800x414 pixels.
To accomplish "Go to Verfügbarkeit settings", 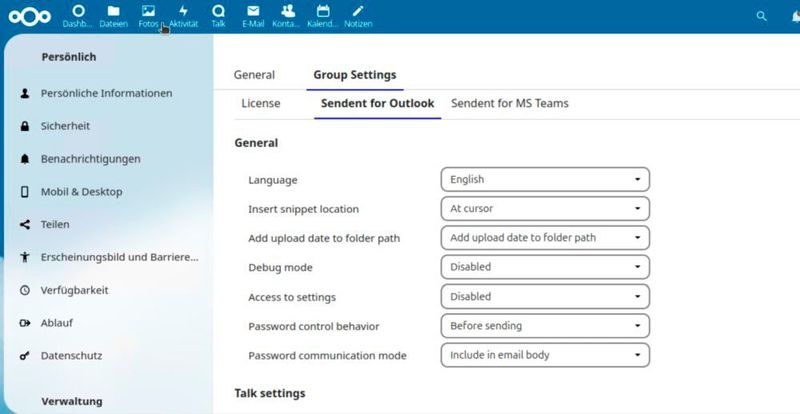I will 74,290.
